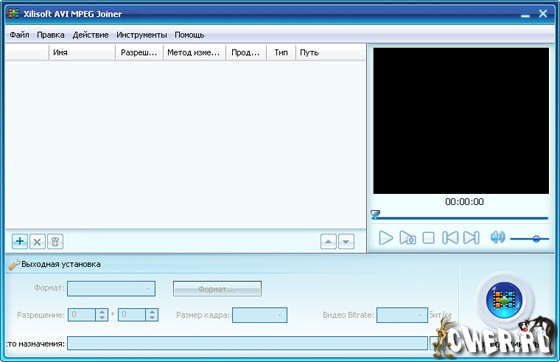
Task: Click the destination path input field
Action: 247,343
